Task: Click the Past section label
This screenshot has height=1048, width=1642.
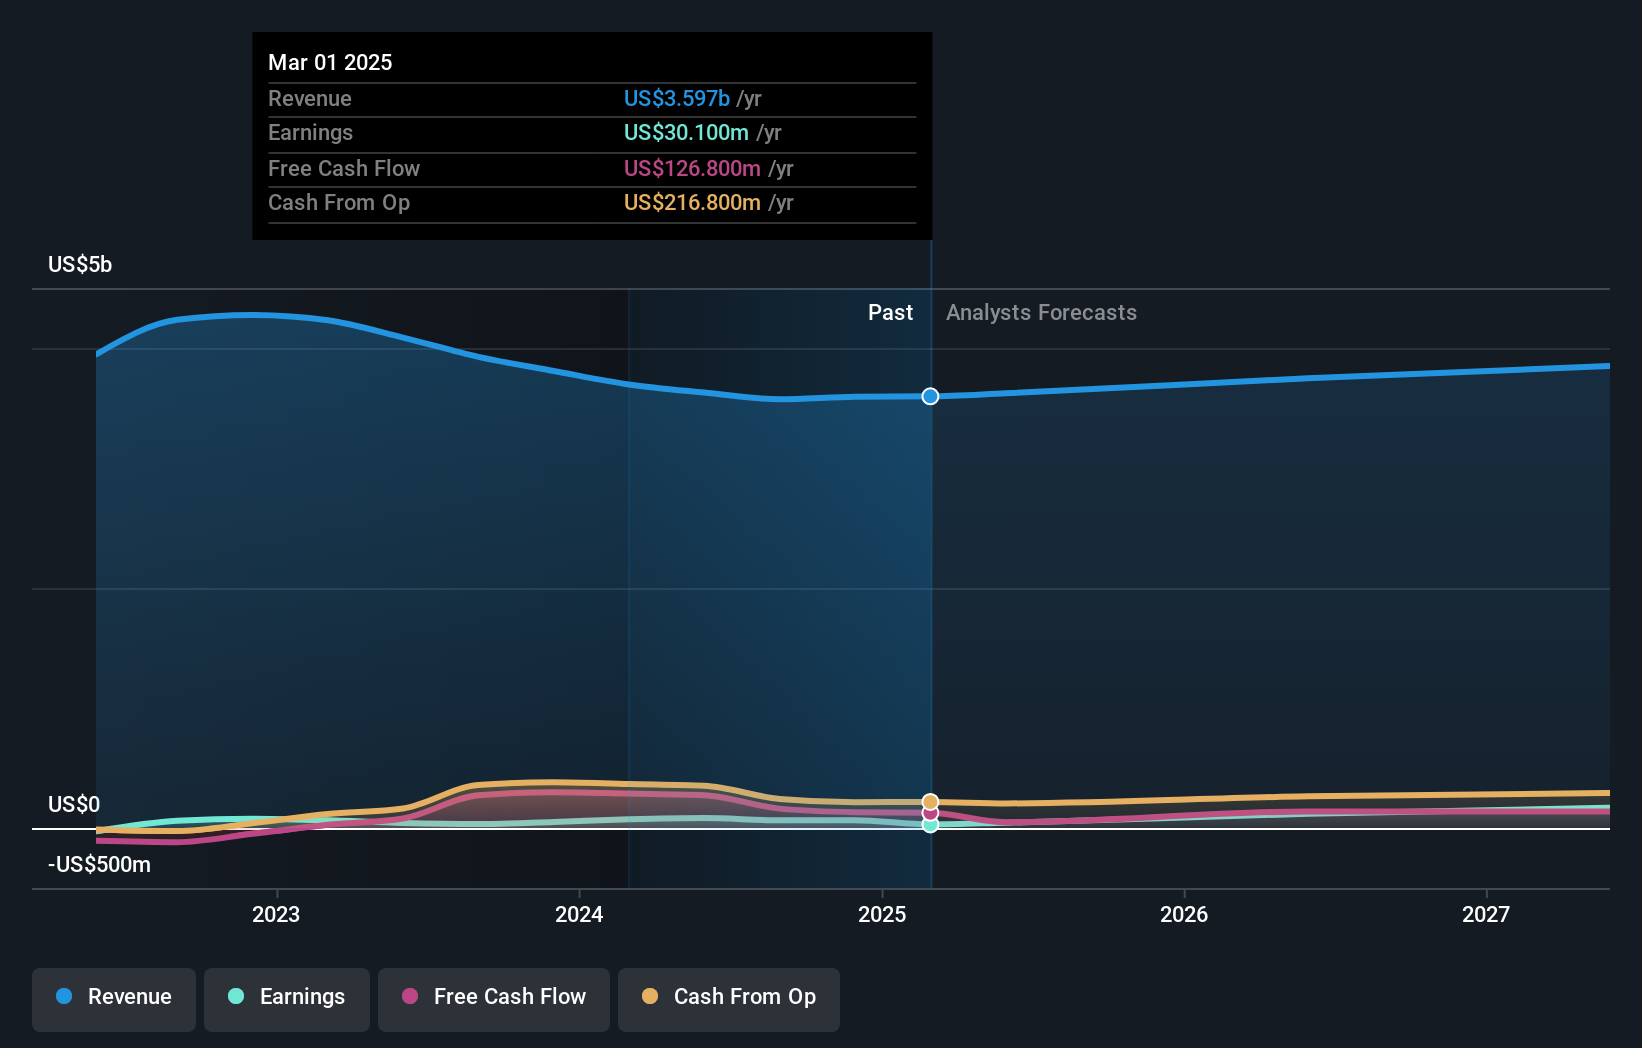Action: tap(890, 312)
